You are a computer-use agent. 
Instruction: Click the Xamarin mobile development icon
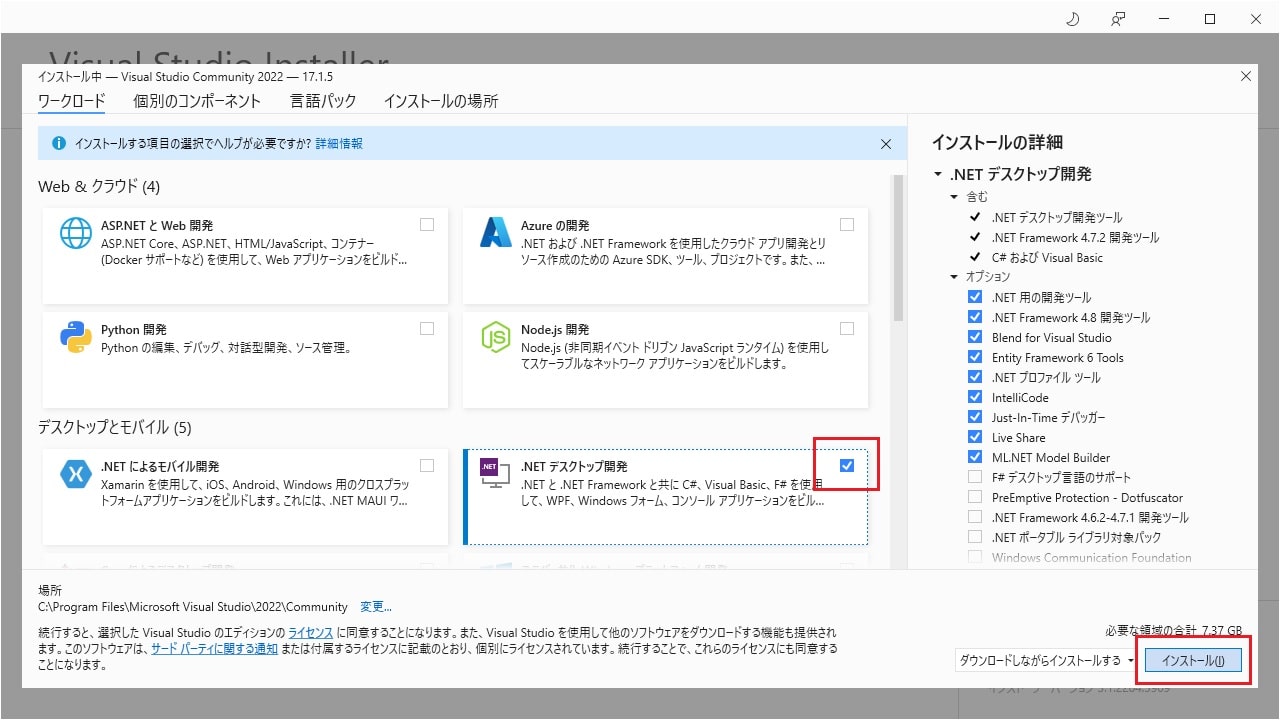(x=76, y=475)
